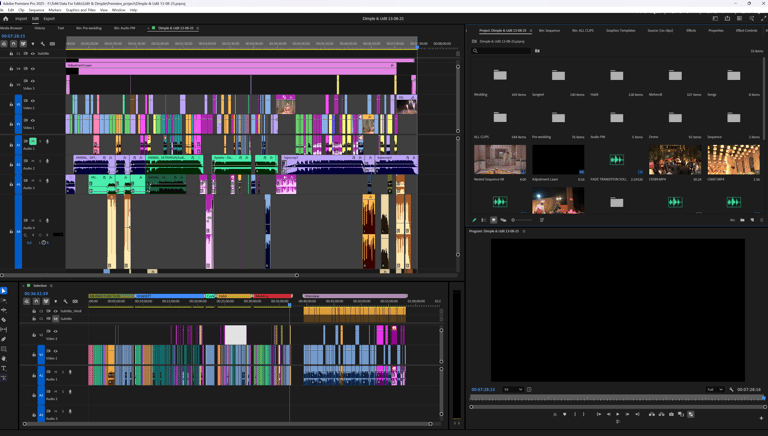Click the Home icon

coord(5,18)
